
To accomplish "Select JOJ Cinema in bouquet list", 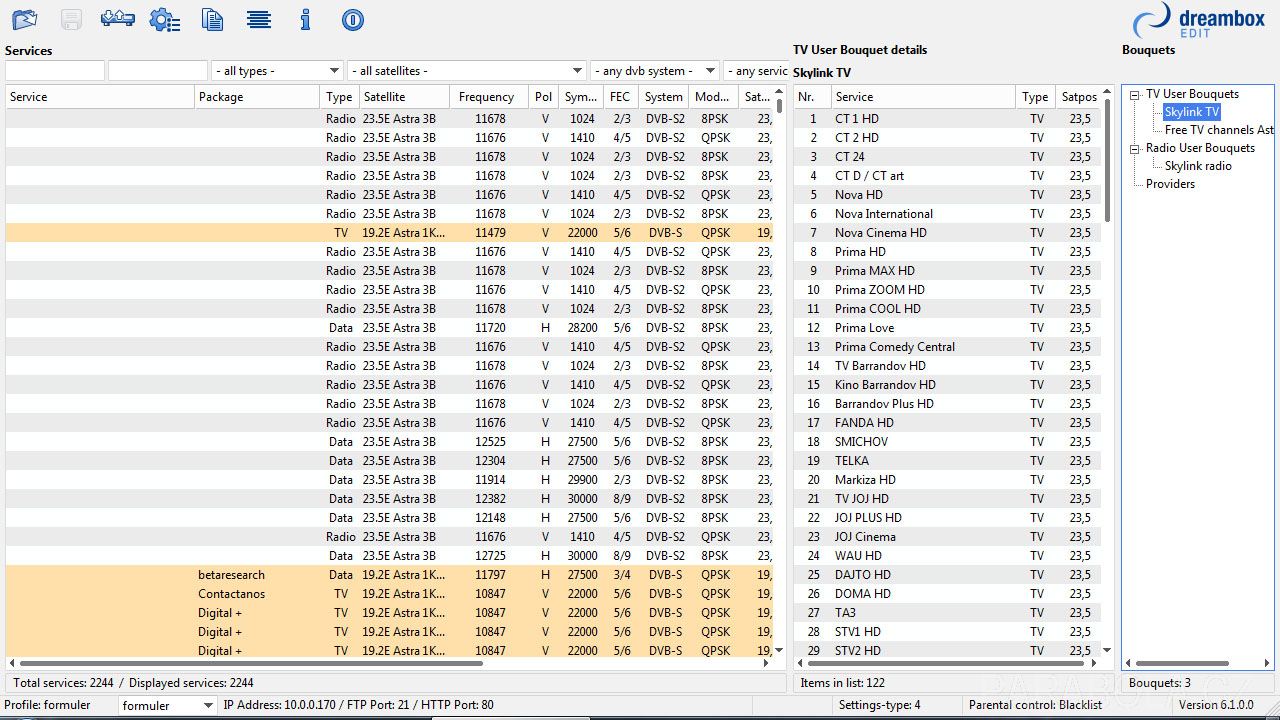I will [x=947, y=537].
